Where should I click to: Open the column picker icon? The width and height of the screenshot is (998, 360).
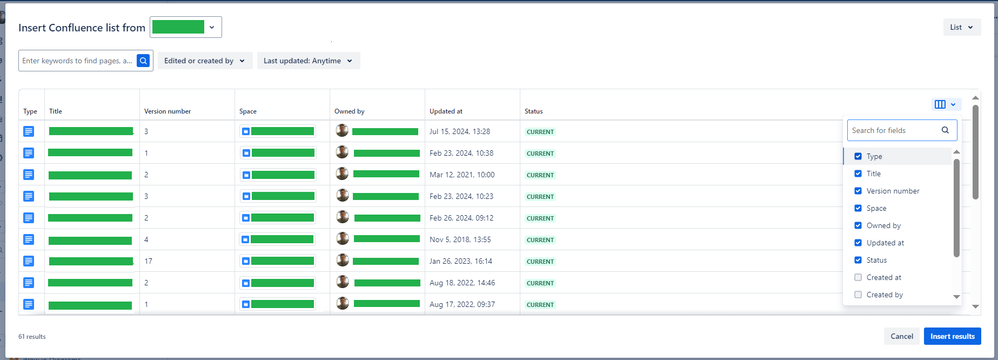point(939,104)
